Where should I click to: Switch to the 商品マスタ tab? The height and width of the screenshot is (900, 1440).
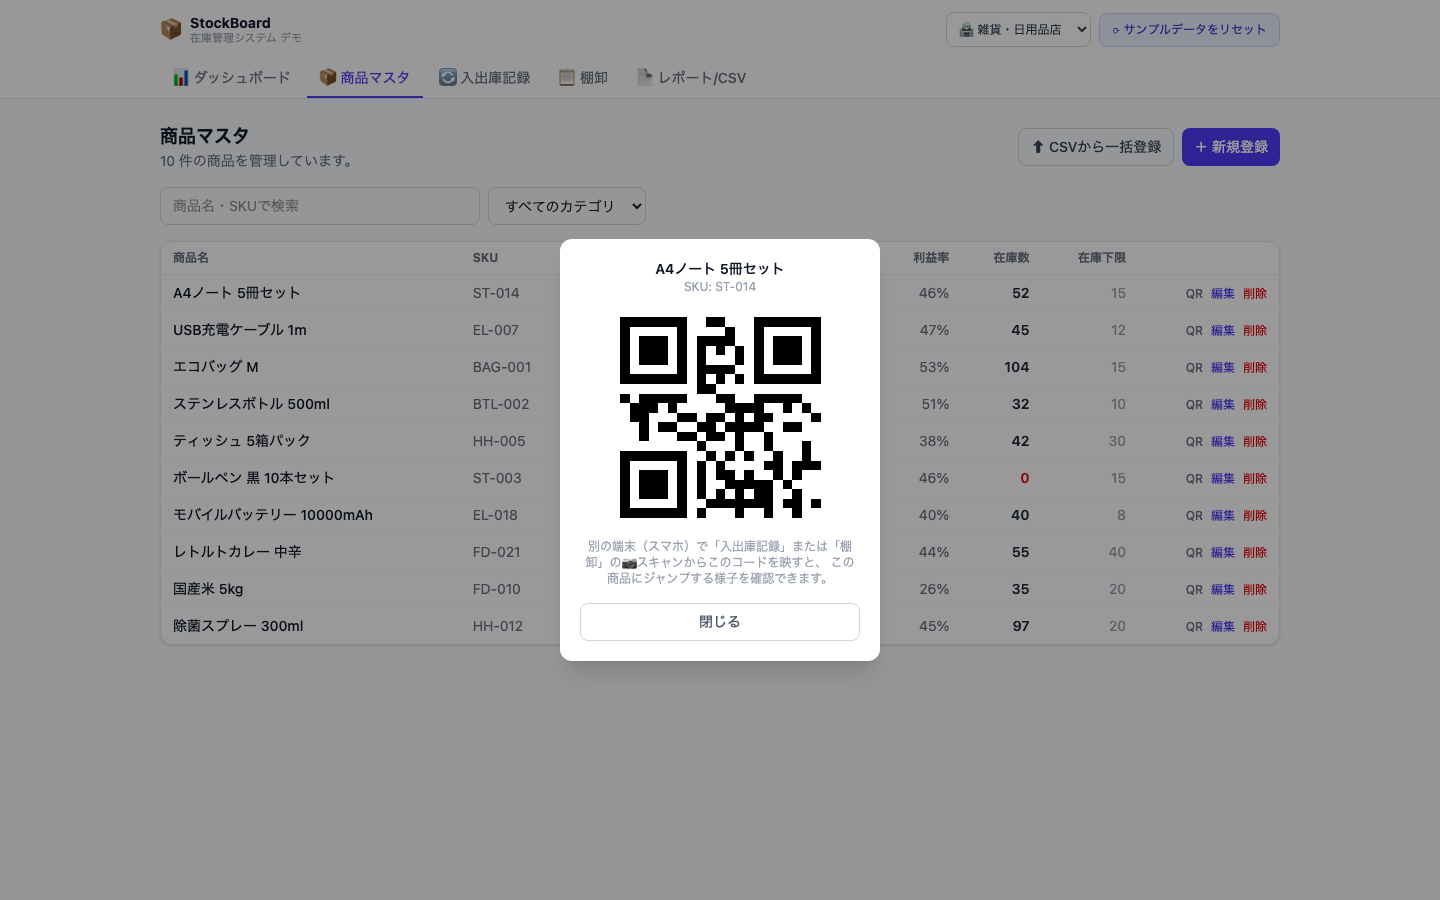click(365, 78)
